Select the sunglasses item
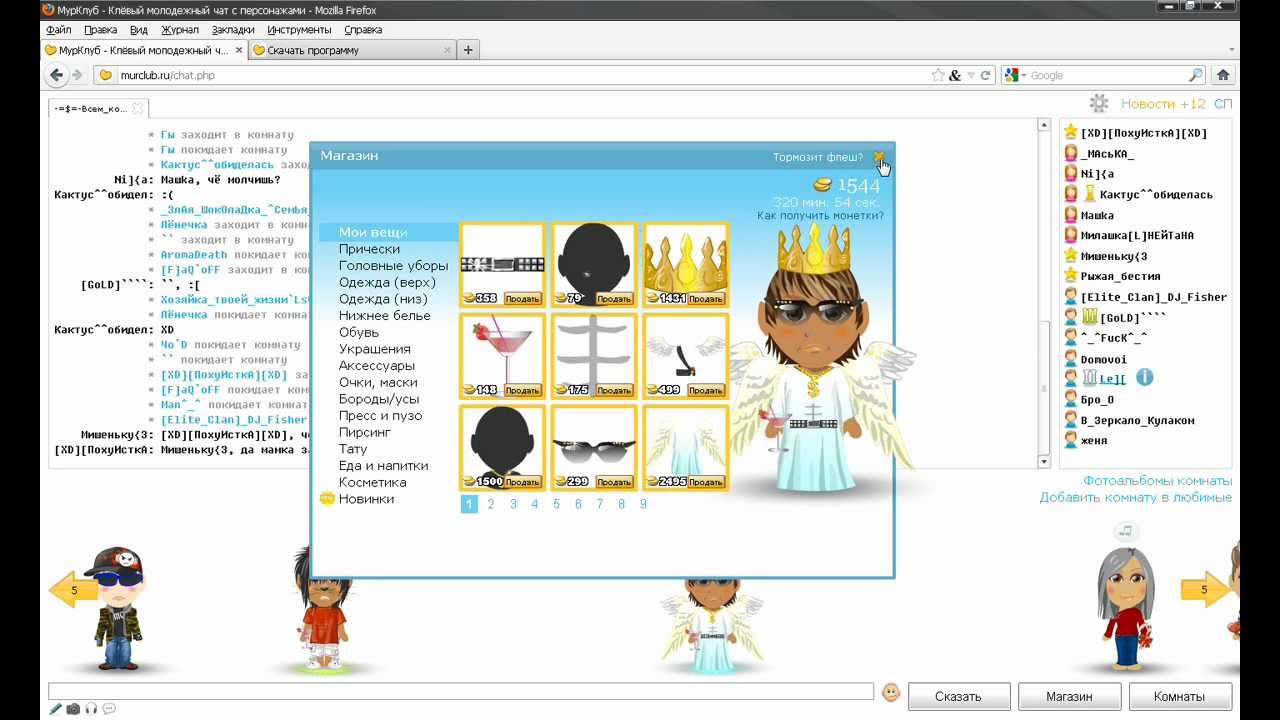The image size is (1280, 720). point(594,448)
